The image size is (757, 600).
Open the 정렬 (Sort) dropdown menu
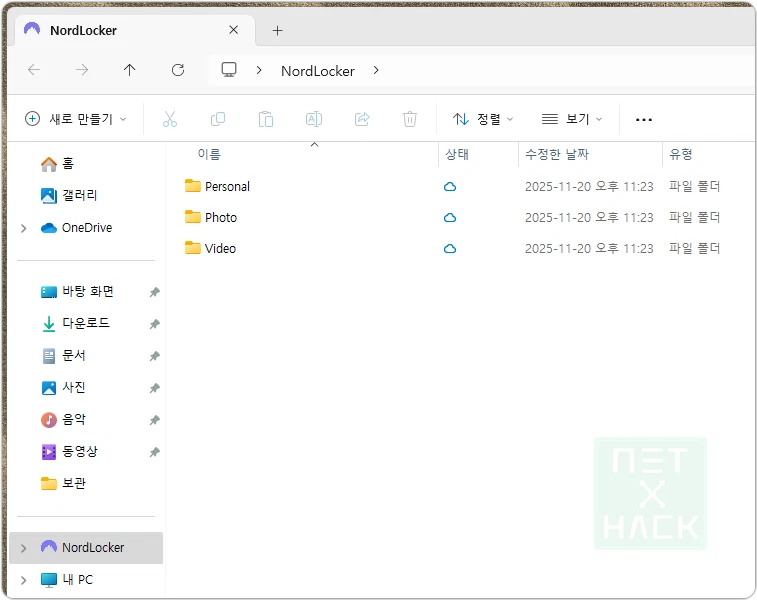pos(483,119)
